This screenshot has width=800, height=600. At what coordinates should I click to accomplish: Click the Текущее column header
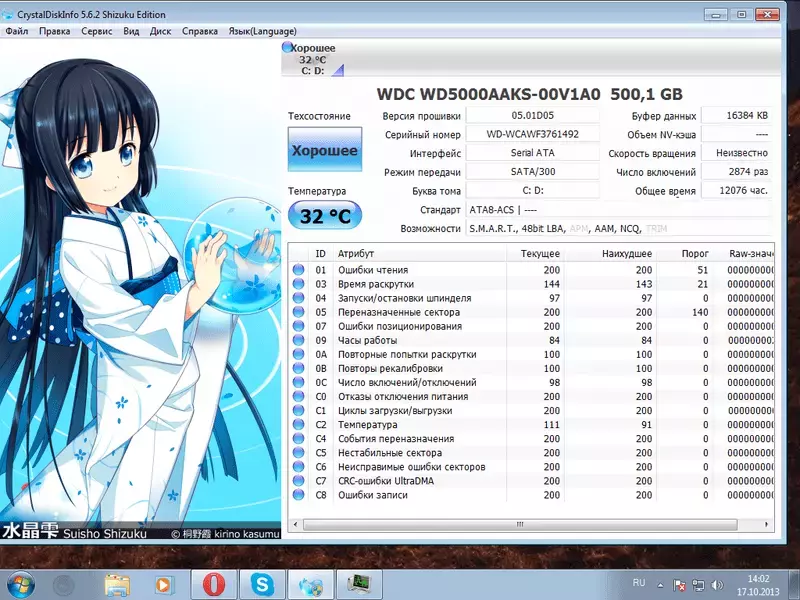point(535,254)
